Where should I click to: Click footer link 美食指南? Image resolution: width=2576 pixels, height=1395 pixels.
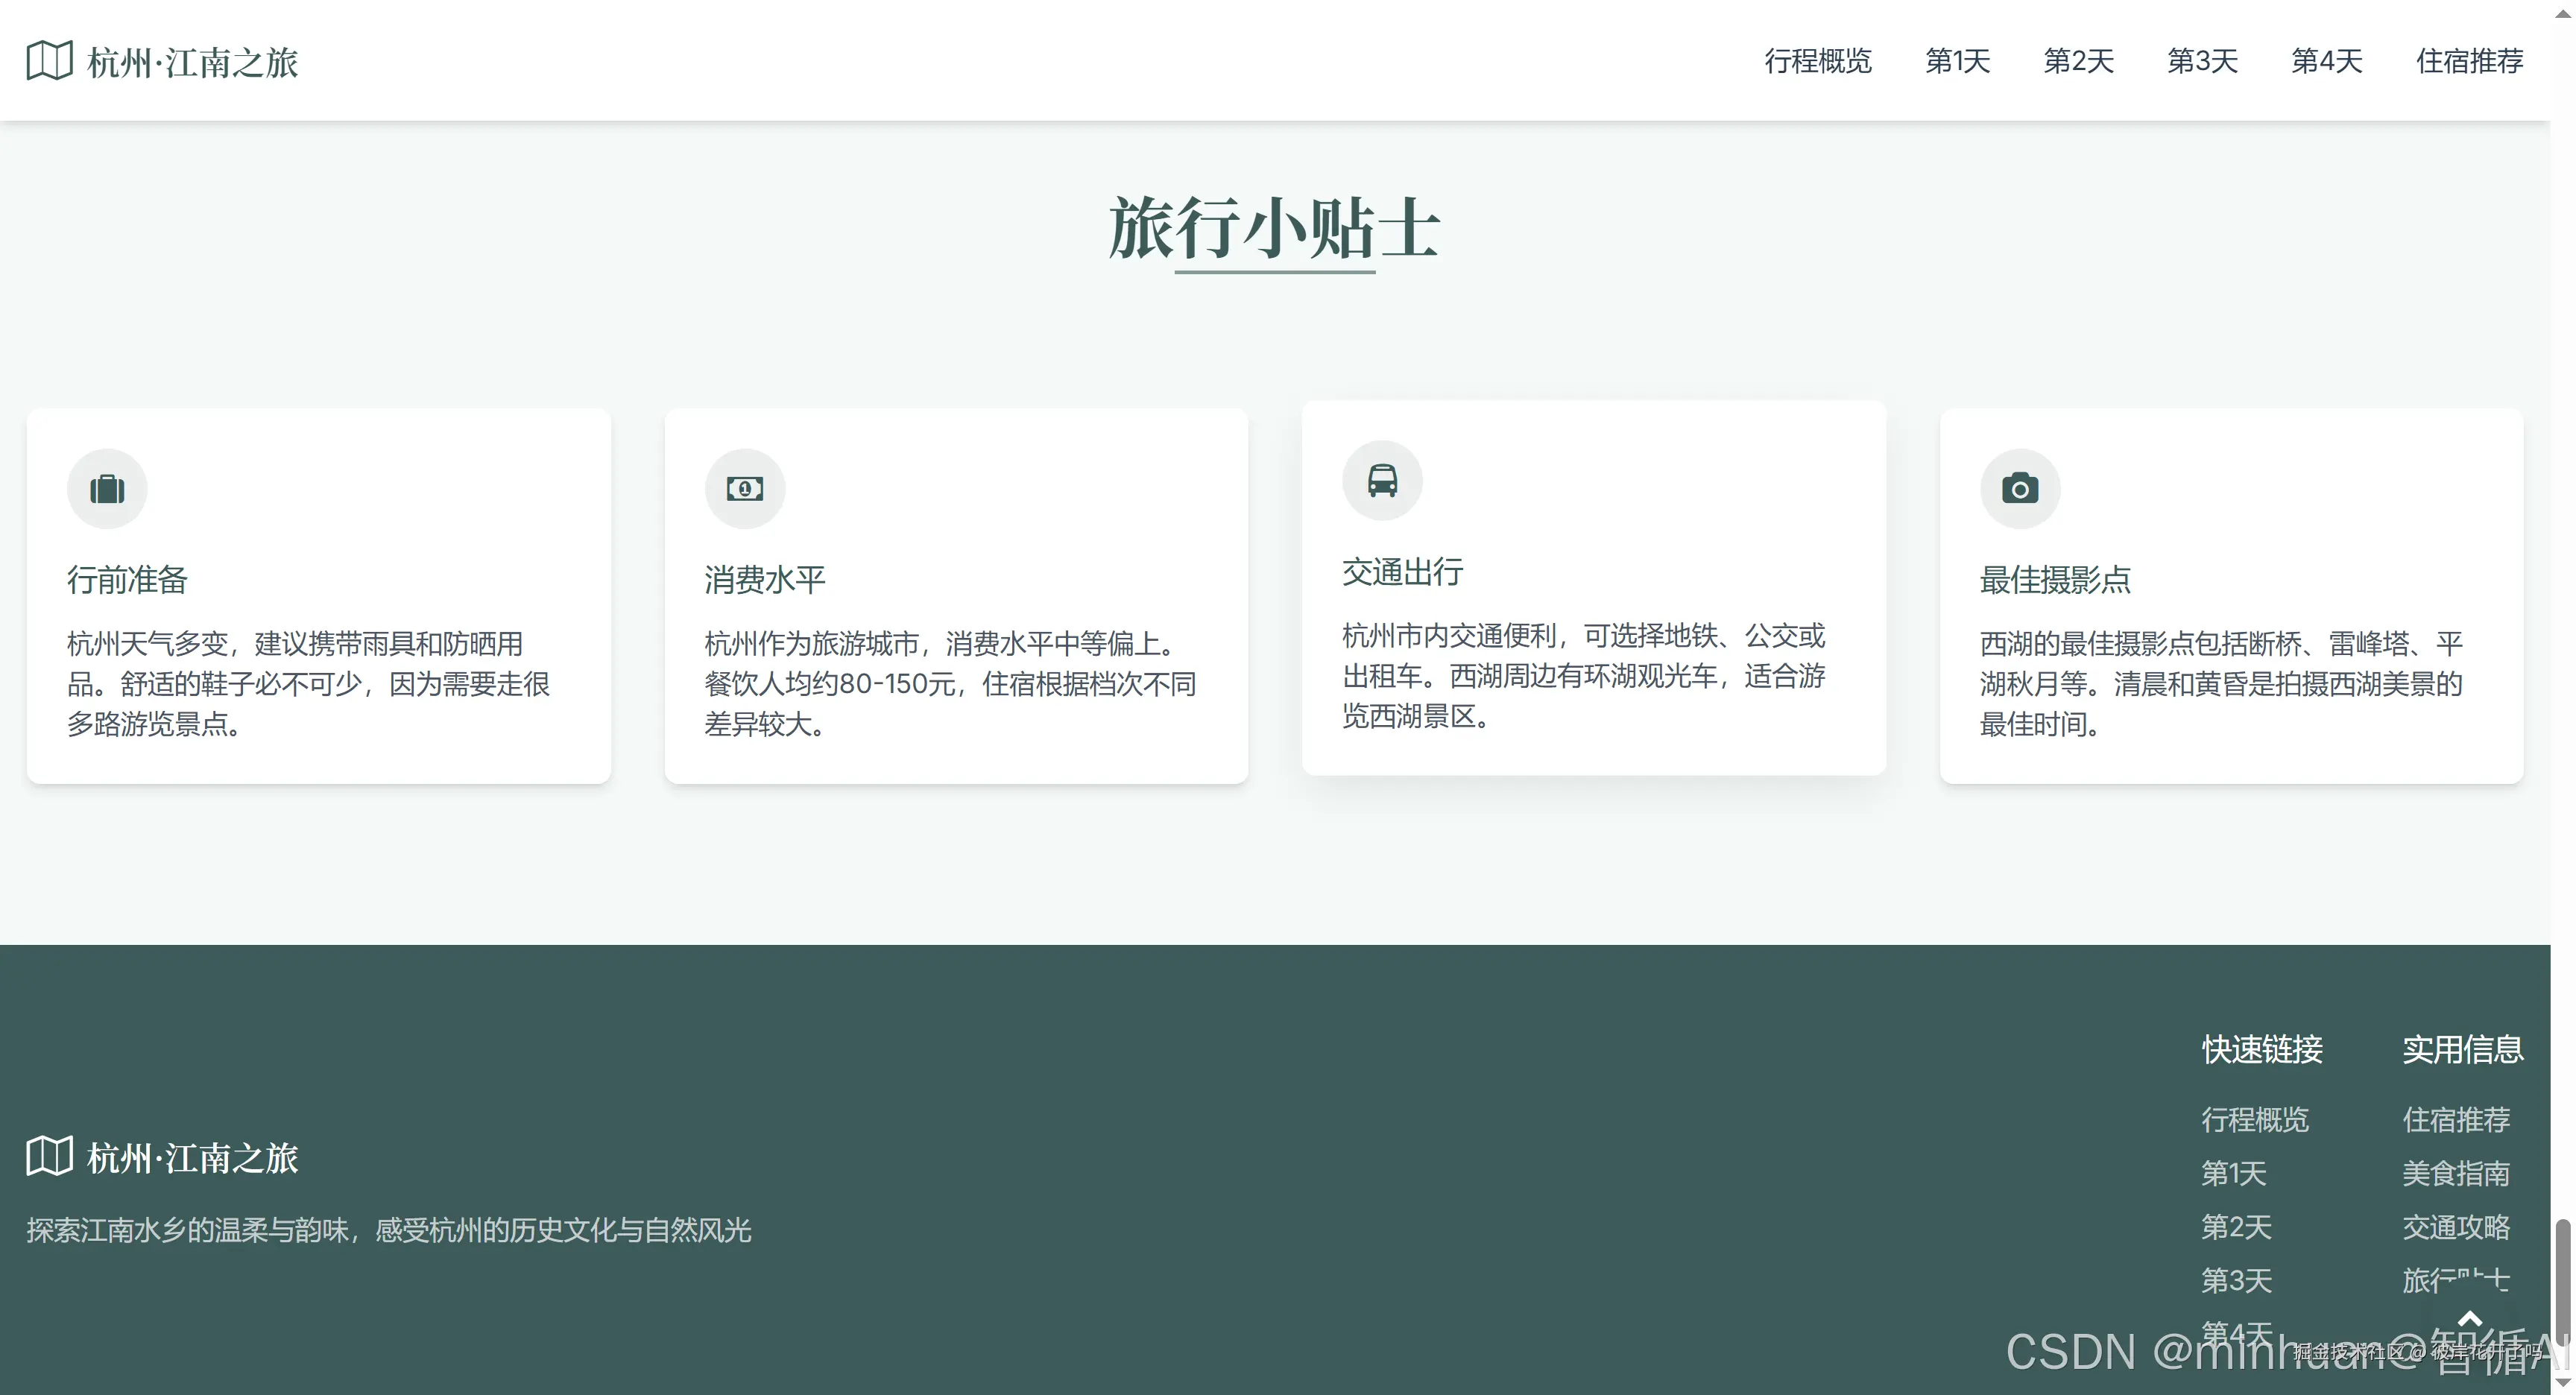[x=2456, y=1173]
